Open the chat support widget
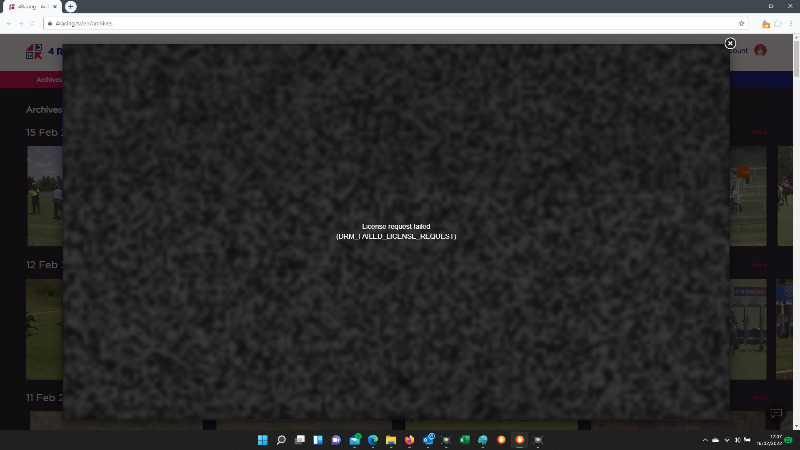This screenshot has height=450, width=800. point(776,414)
